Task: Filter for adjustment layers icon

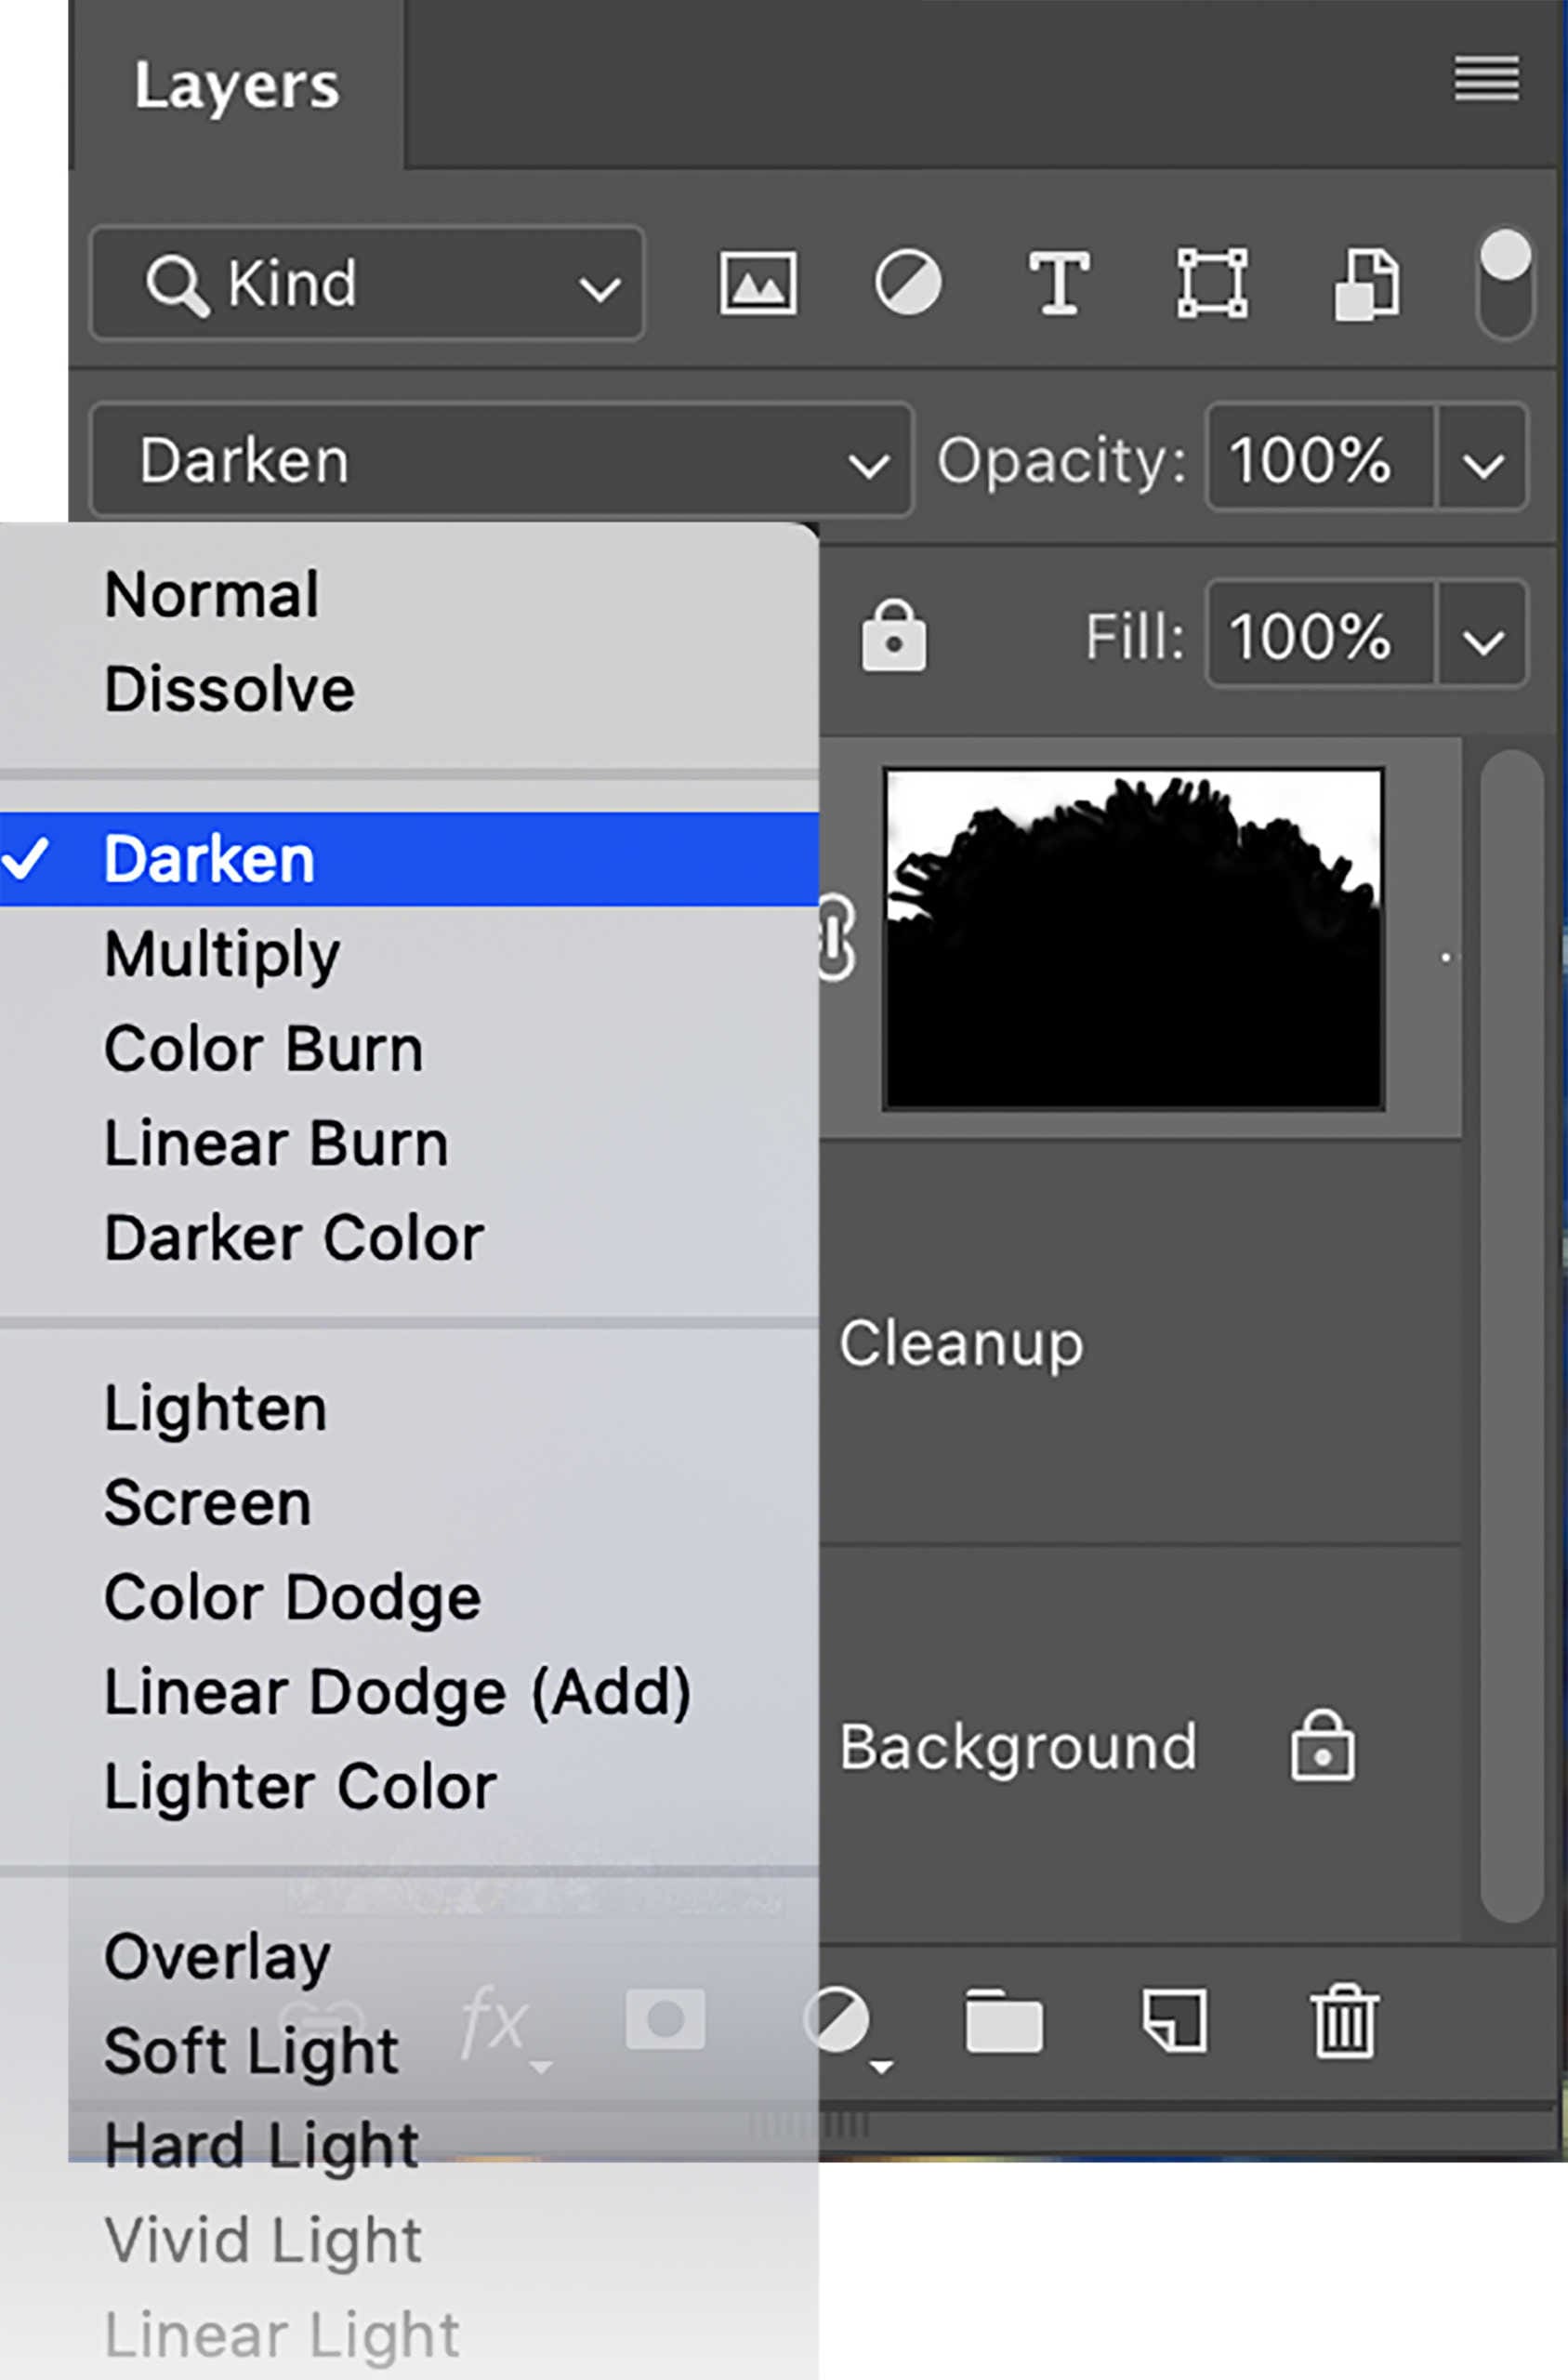Action: tap(907, 283)
